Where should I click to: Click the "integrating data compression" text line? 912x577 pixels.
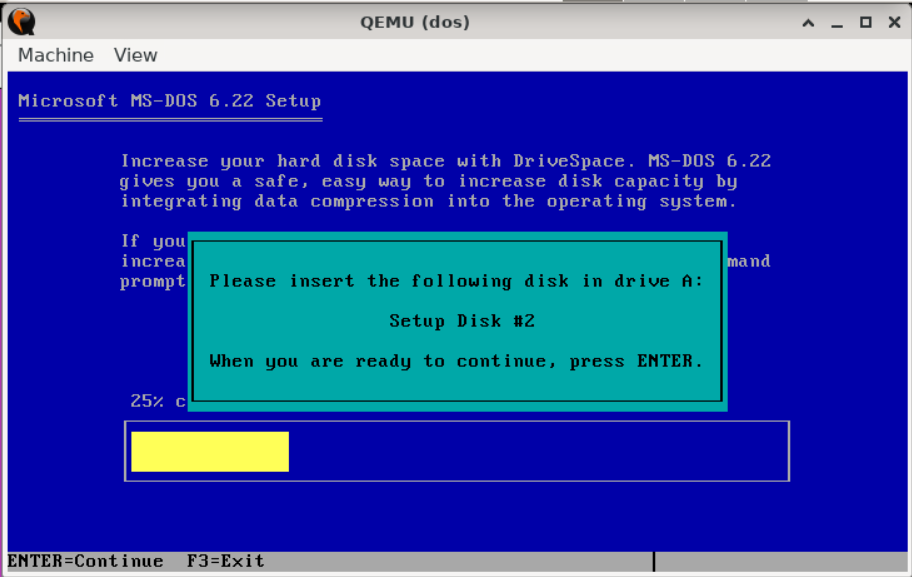click(x=427, y=201)
